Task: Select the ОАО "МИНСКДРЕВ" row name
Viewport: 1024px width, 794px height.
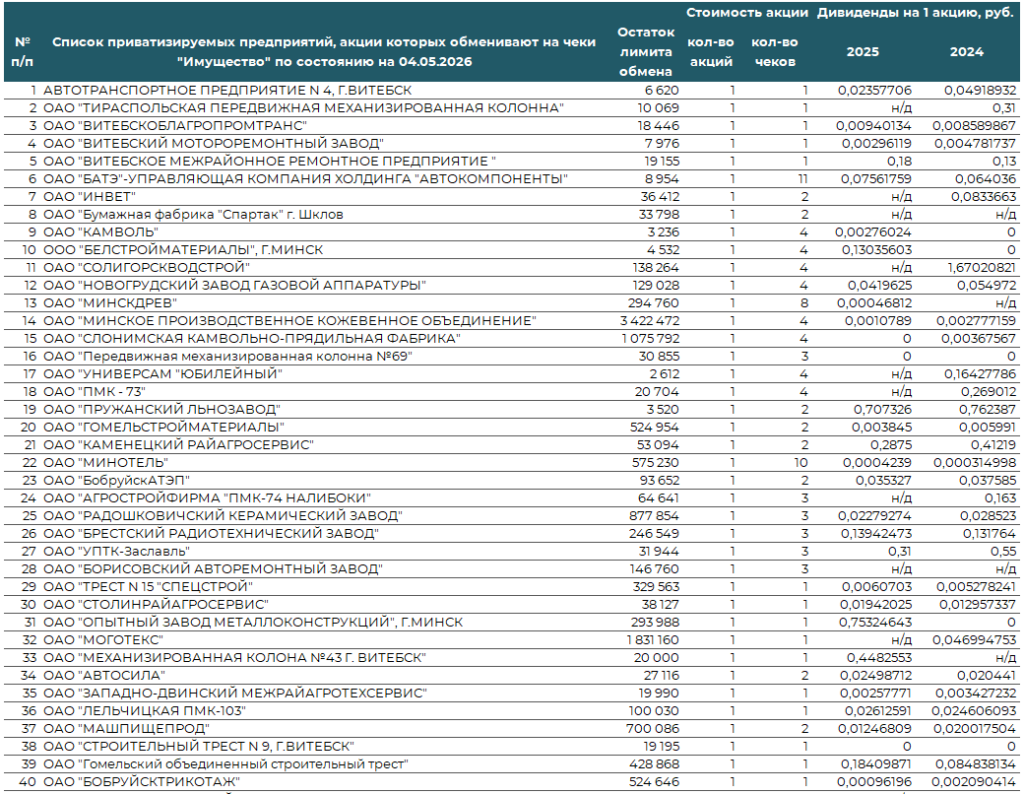Action: pos(110,303)
